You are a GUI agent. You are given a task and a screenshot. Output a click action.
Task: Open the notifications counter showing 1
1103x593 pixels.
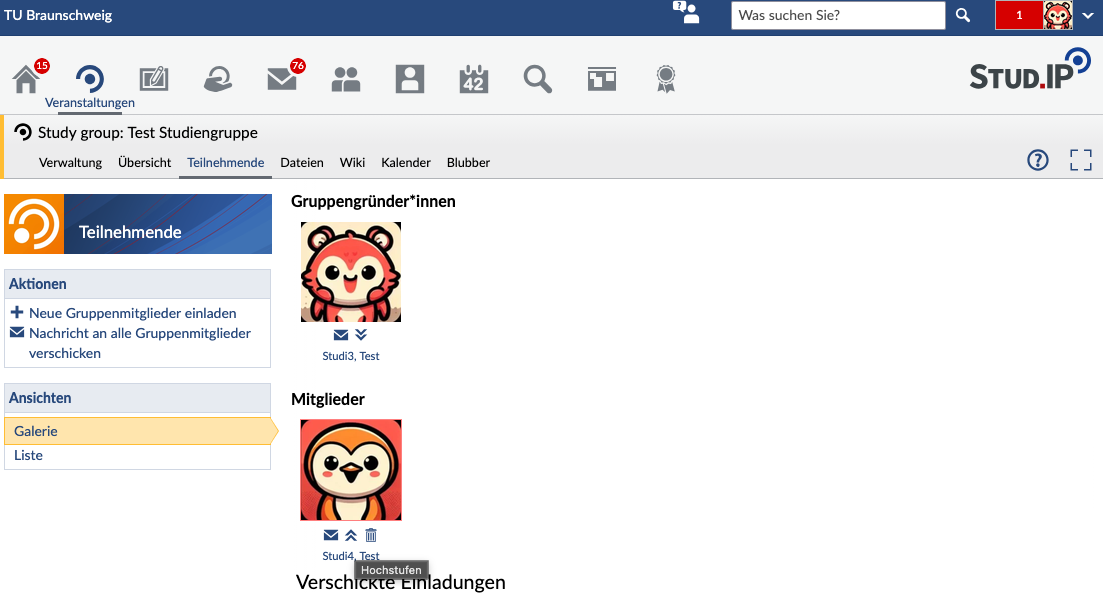point(1019,15)
